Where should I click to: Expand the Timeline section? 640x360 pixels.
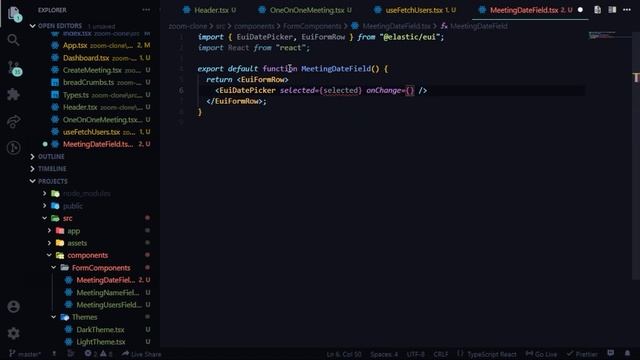point(33,169)
